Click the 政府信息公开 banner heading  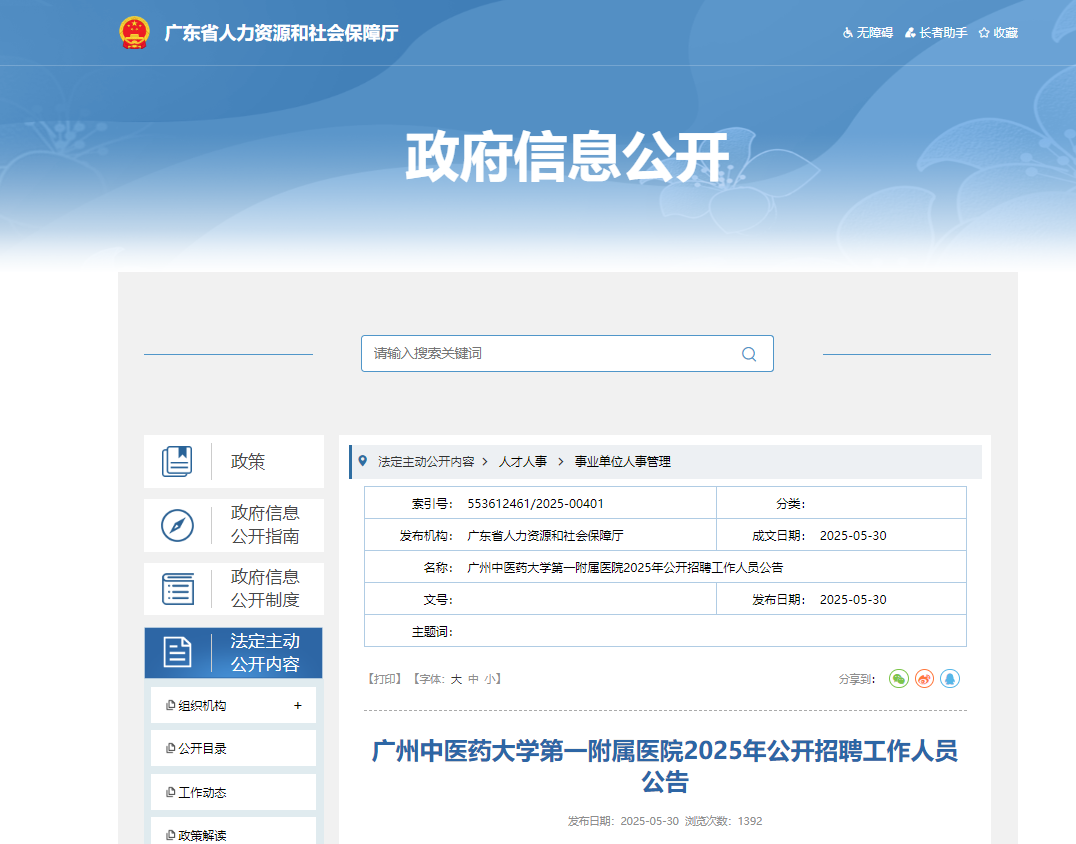[567, 157]
